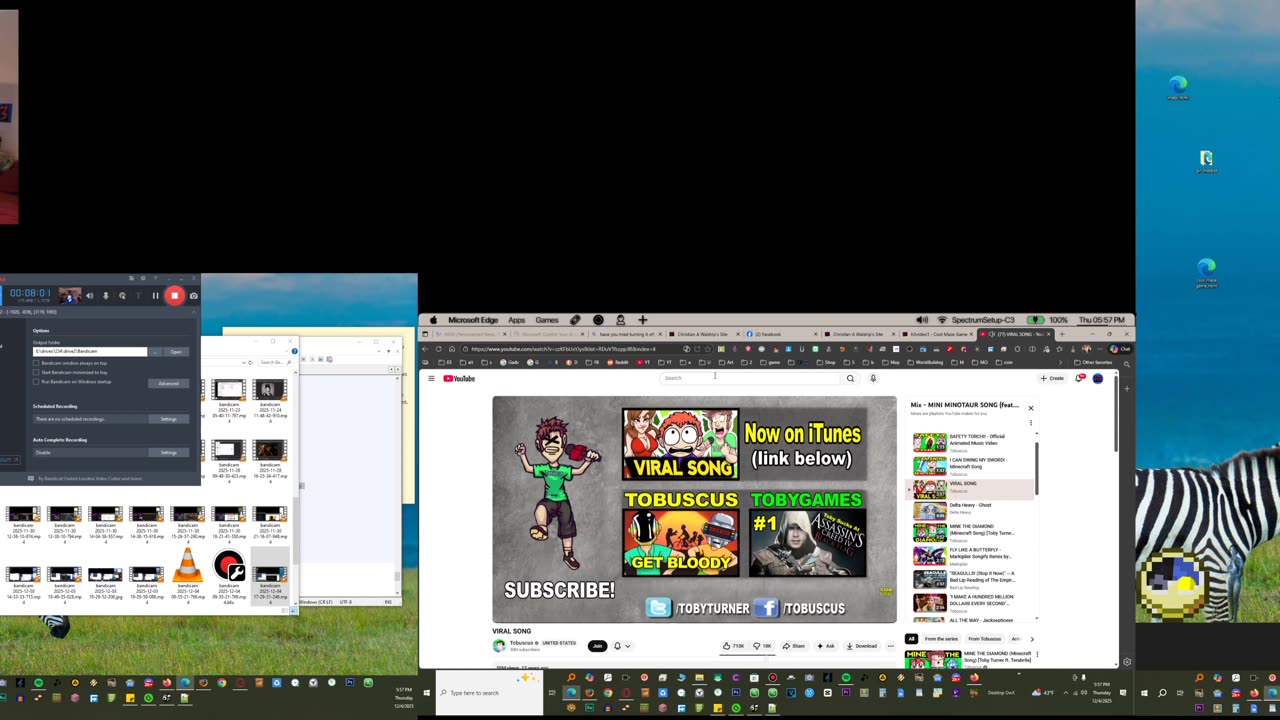The image size is (1280, 720).
Task: Switch to 'have you tried turning it off' tab
Action: [x=625, y=334]
